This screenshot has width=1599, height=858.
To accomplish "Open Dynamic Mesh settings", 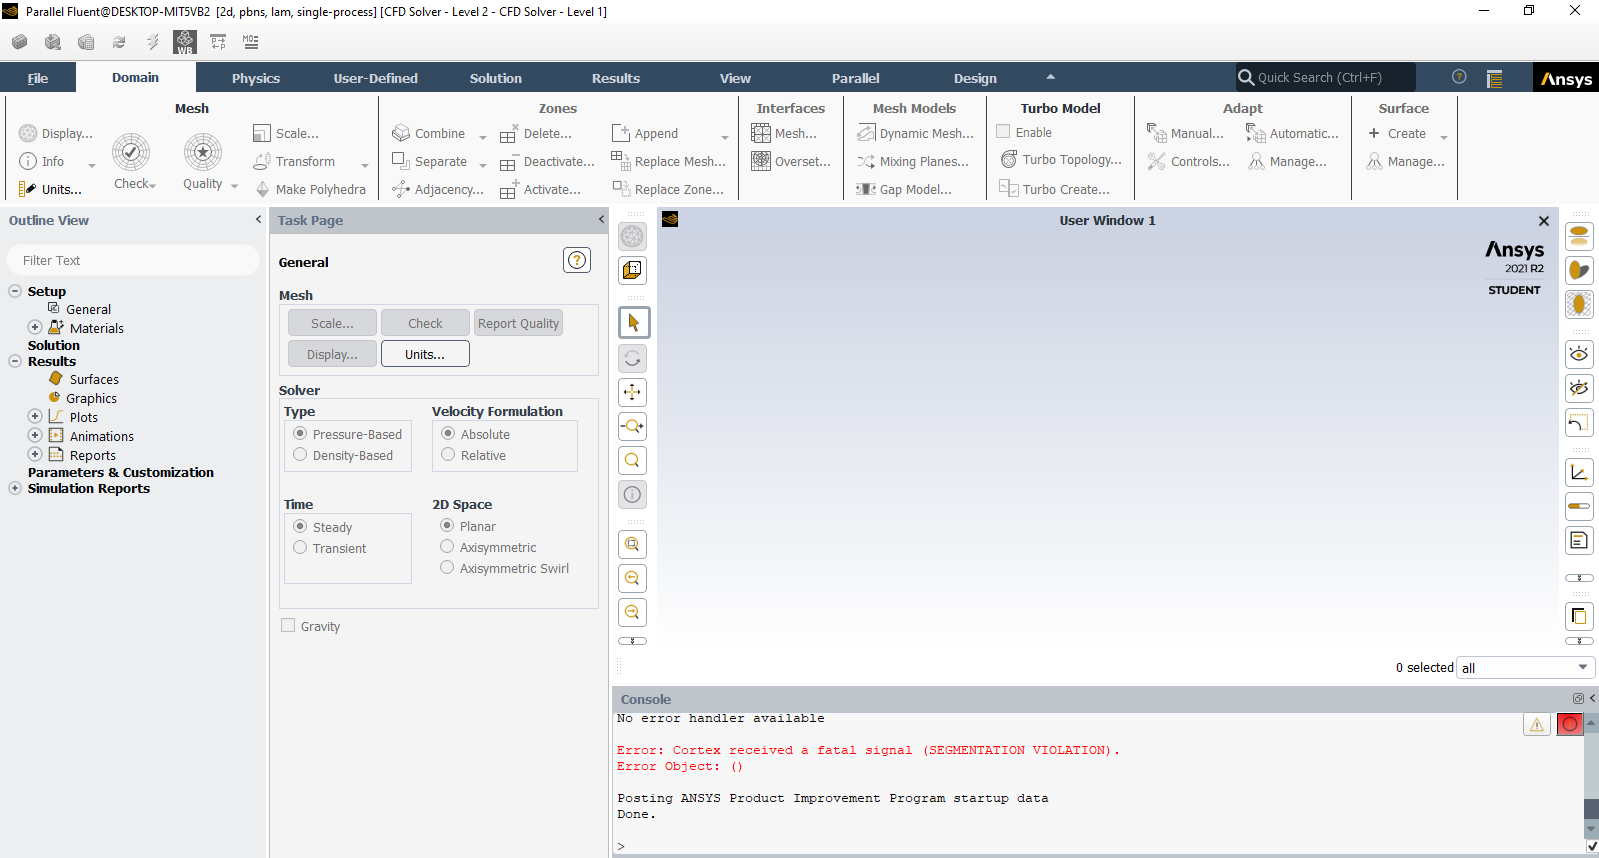I will click(915, 133).
